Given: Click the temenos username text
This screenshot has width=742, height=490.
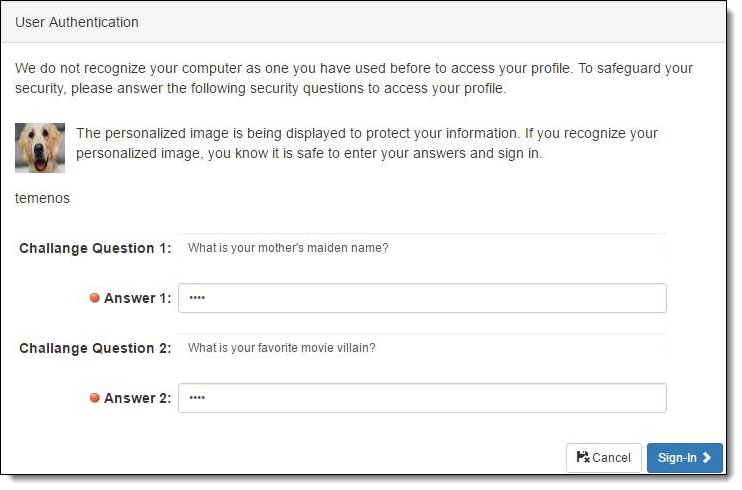Looking at the screenshot, I should (x=42, y=198).
